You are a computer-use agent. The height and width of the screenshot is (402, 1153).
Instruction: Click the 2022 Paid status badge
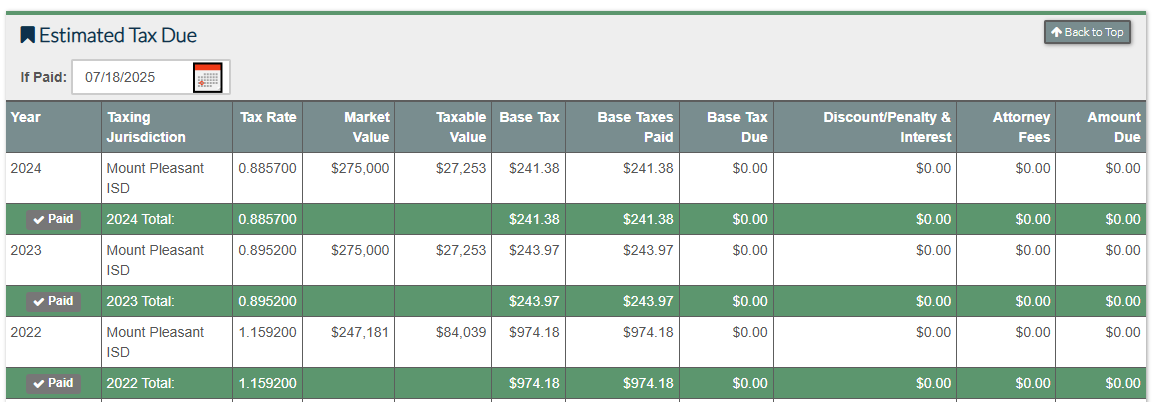point(53,383)
